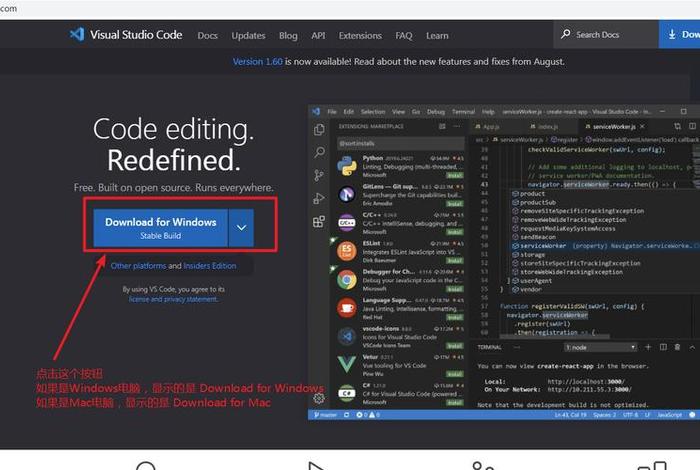
Task: Click the ESLint extension logo
Action: [347, 251]
